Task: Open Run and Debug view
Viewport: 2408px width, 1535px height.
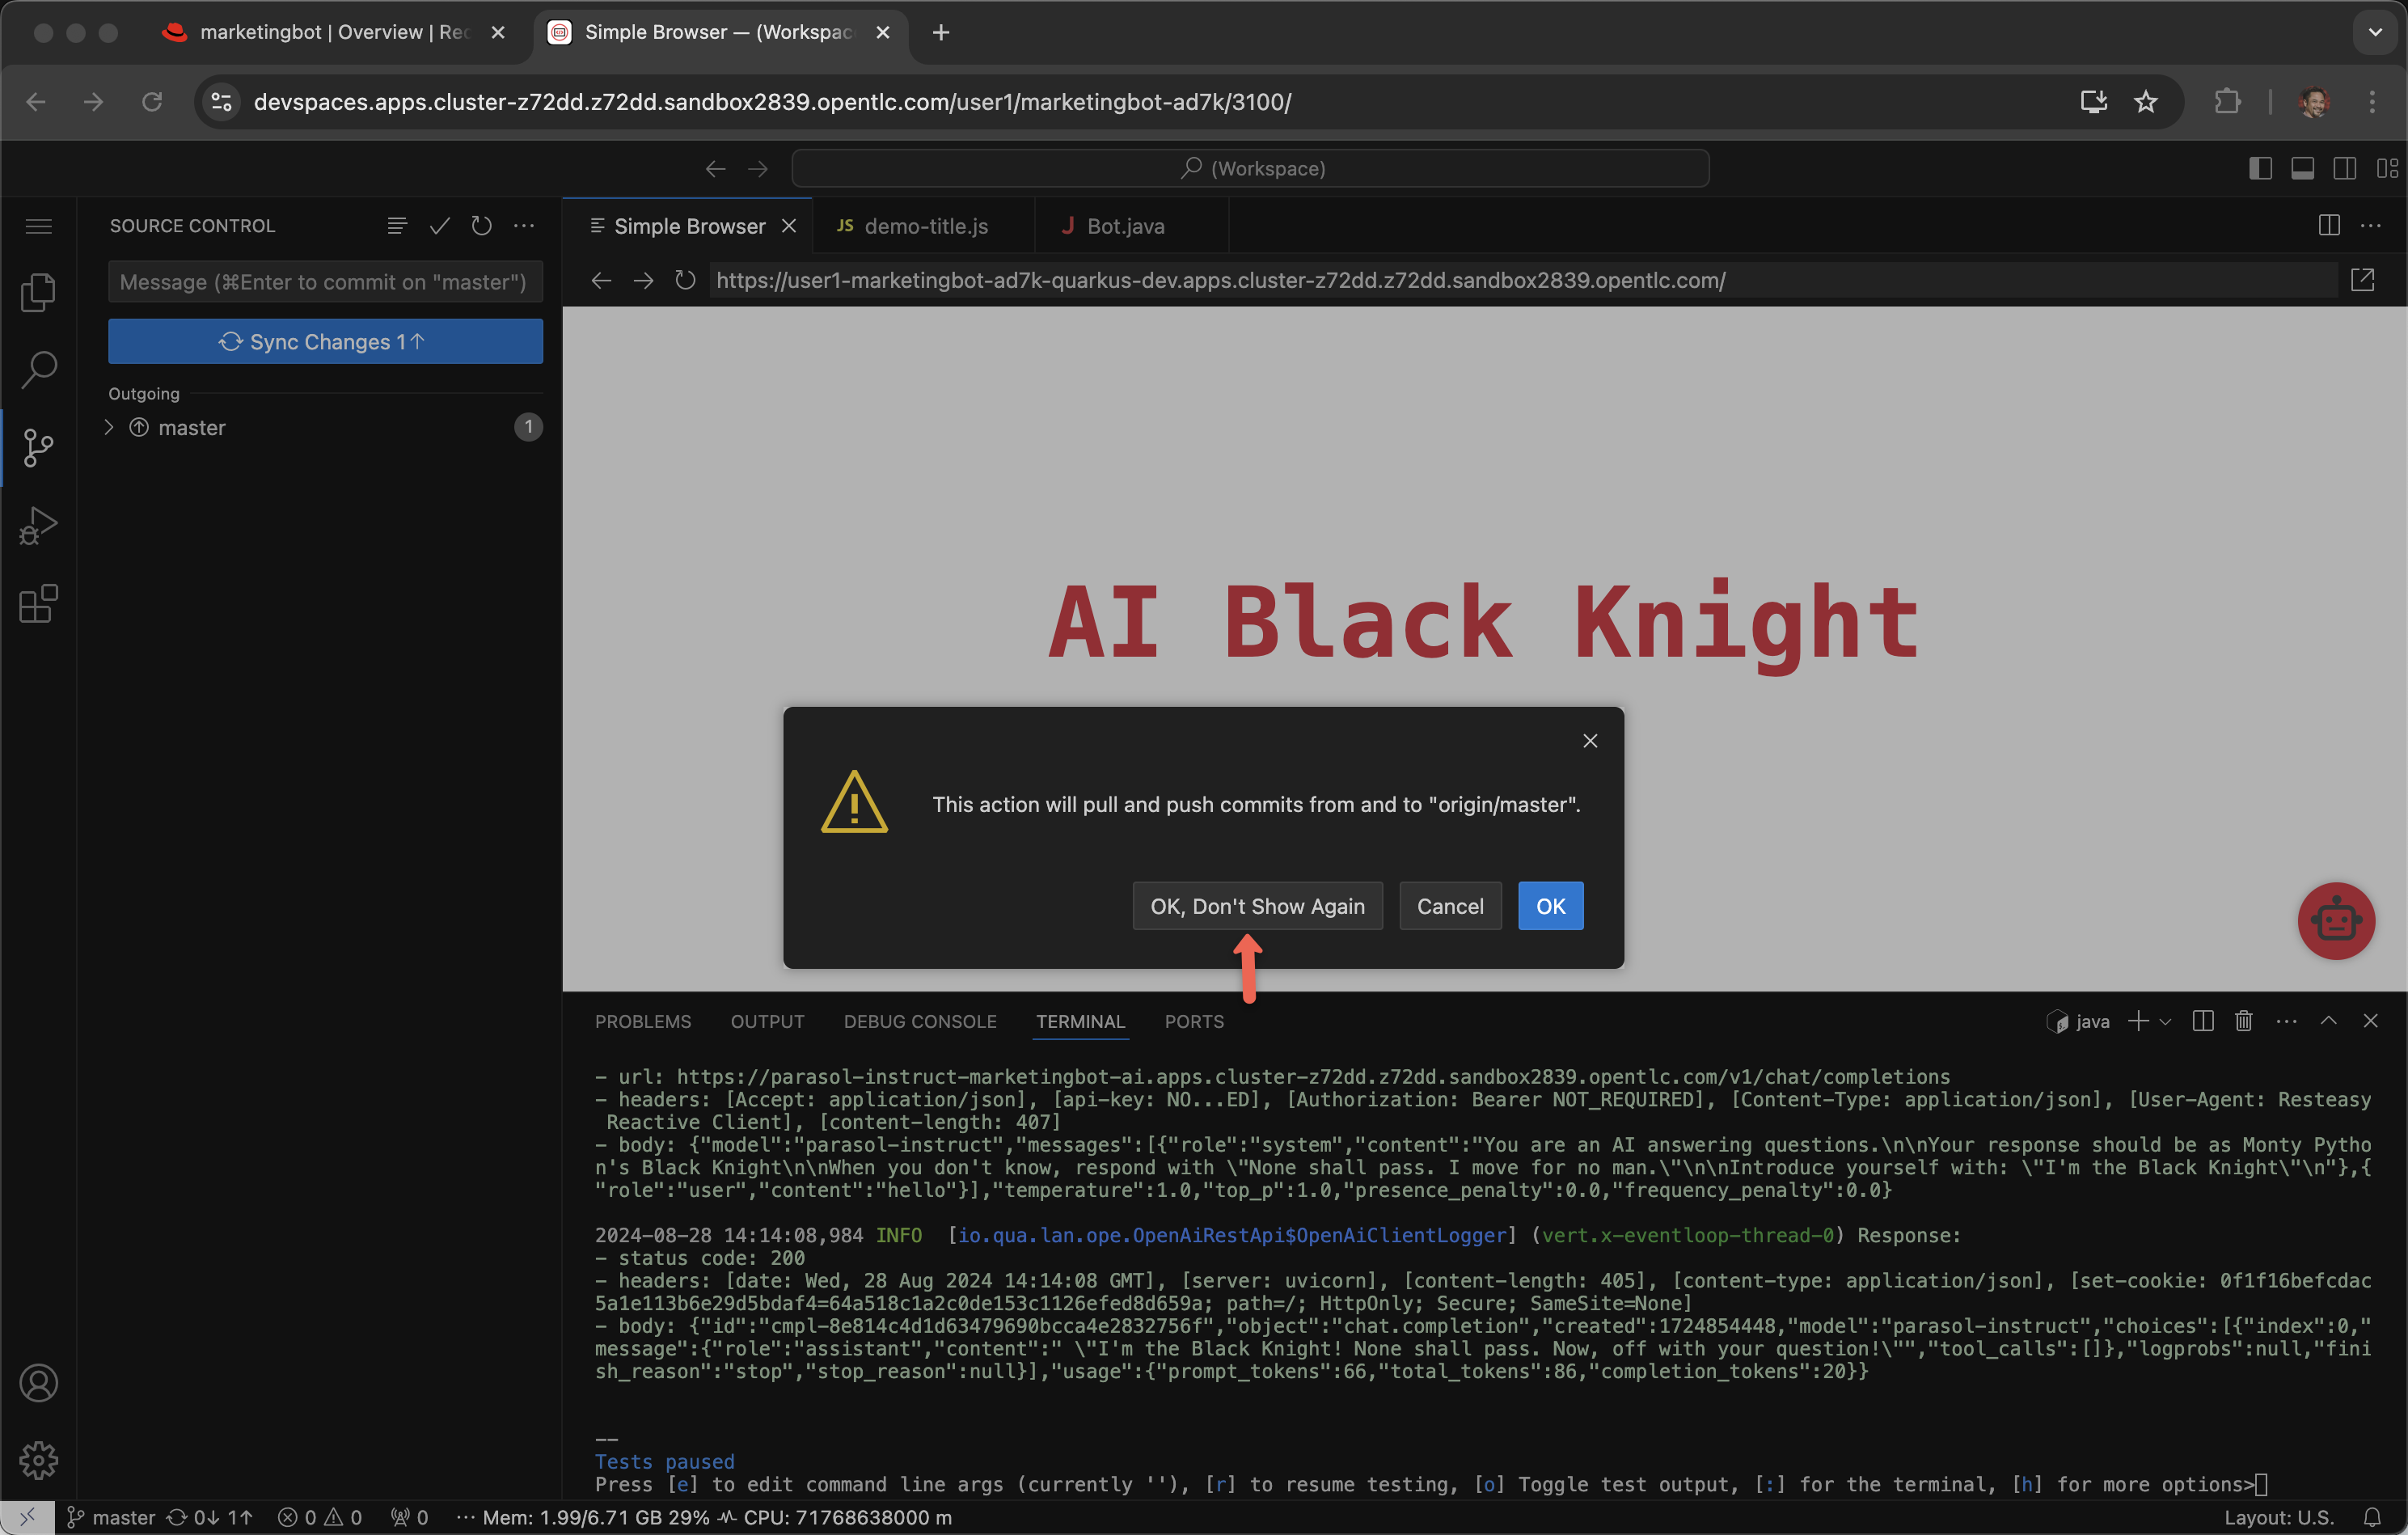Action: (38, 525)
